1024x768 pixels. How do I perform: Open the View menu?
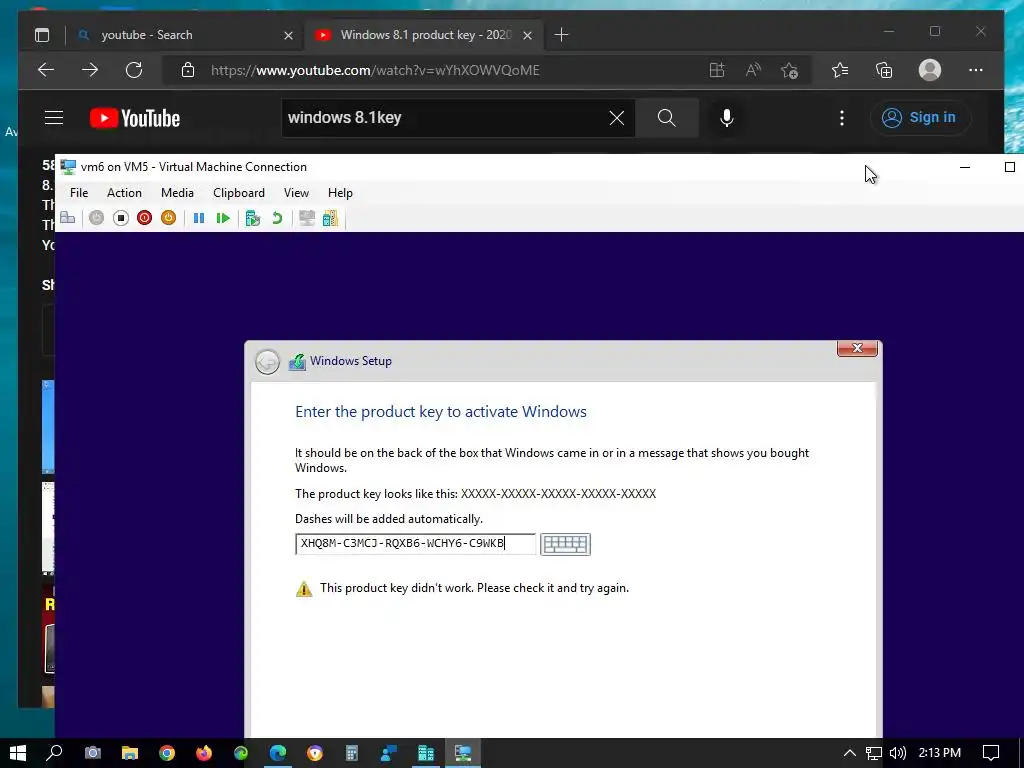click(x=296, y=193)
